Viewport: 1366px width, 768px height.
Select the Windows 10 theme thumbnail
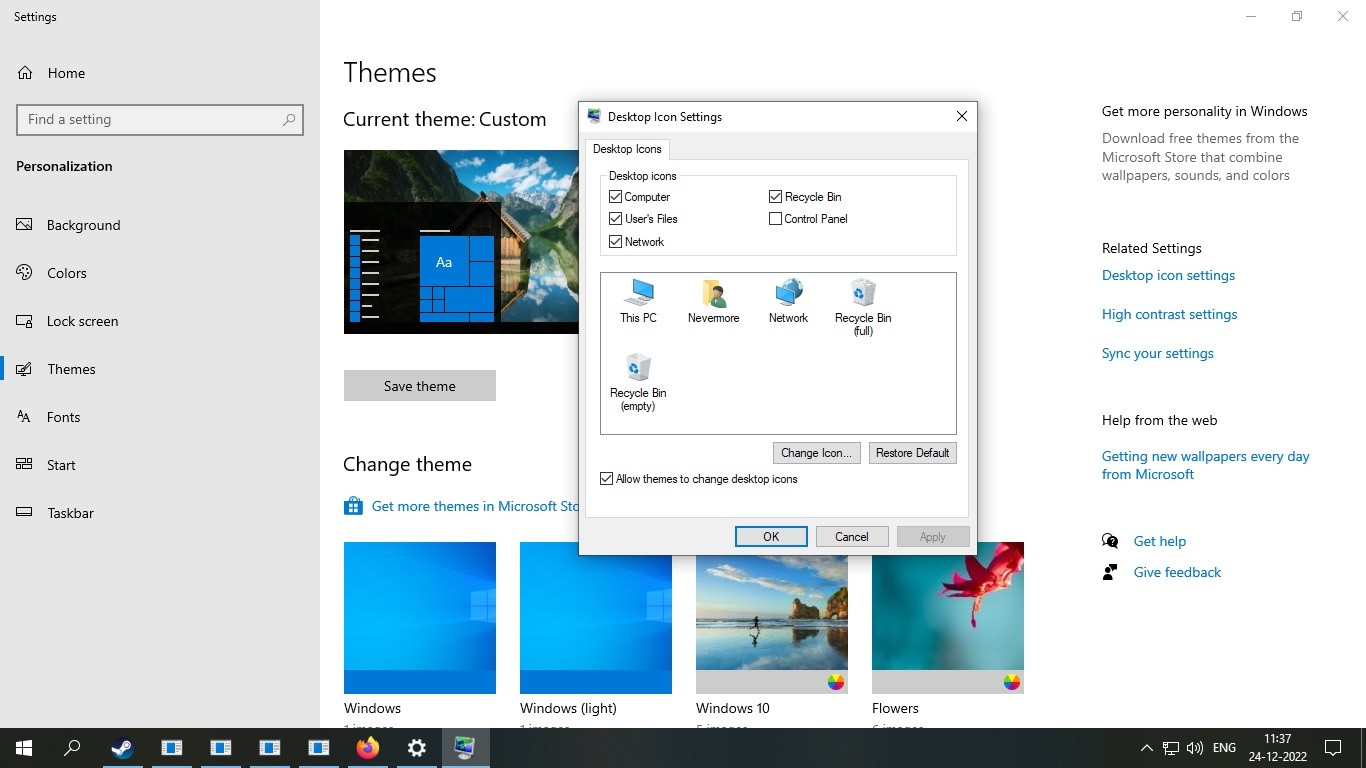pos(772,618)
